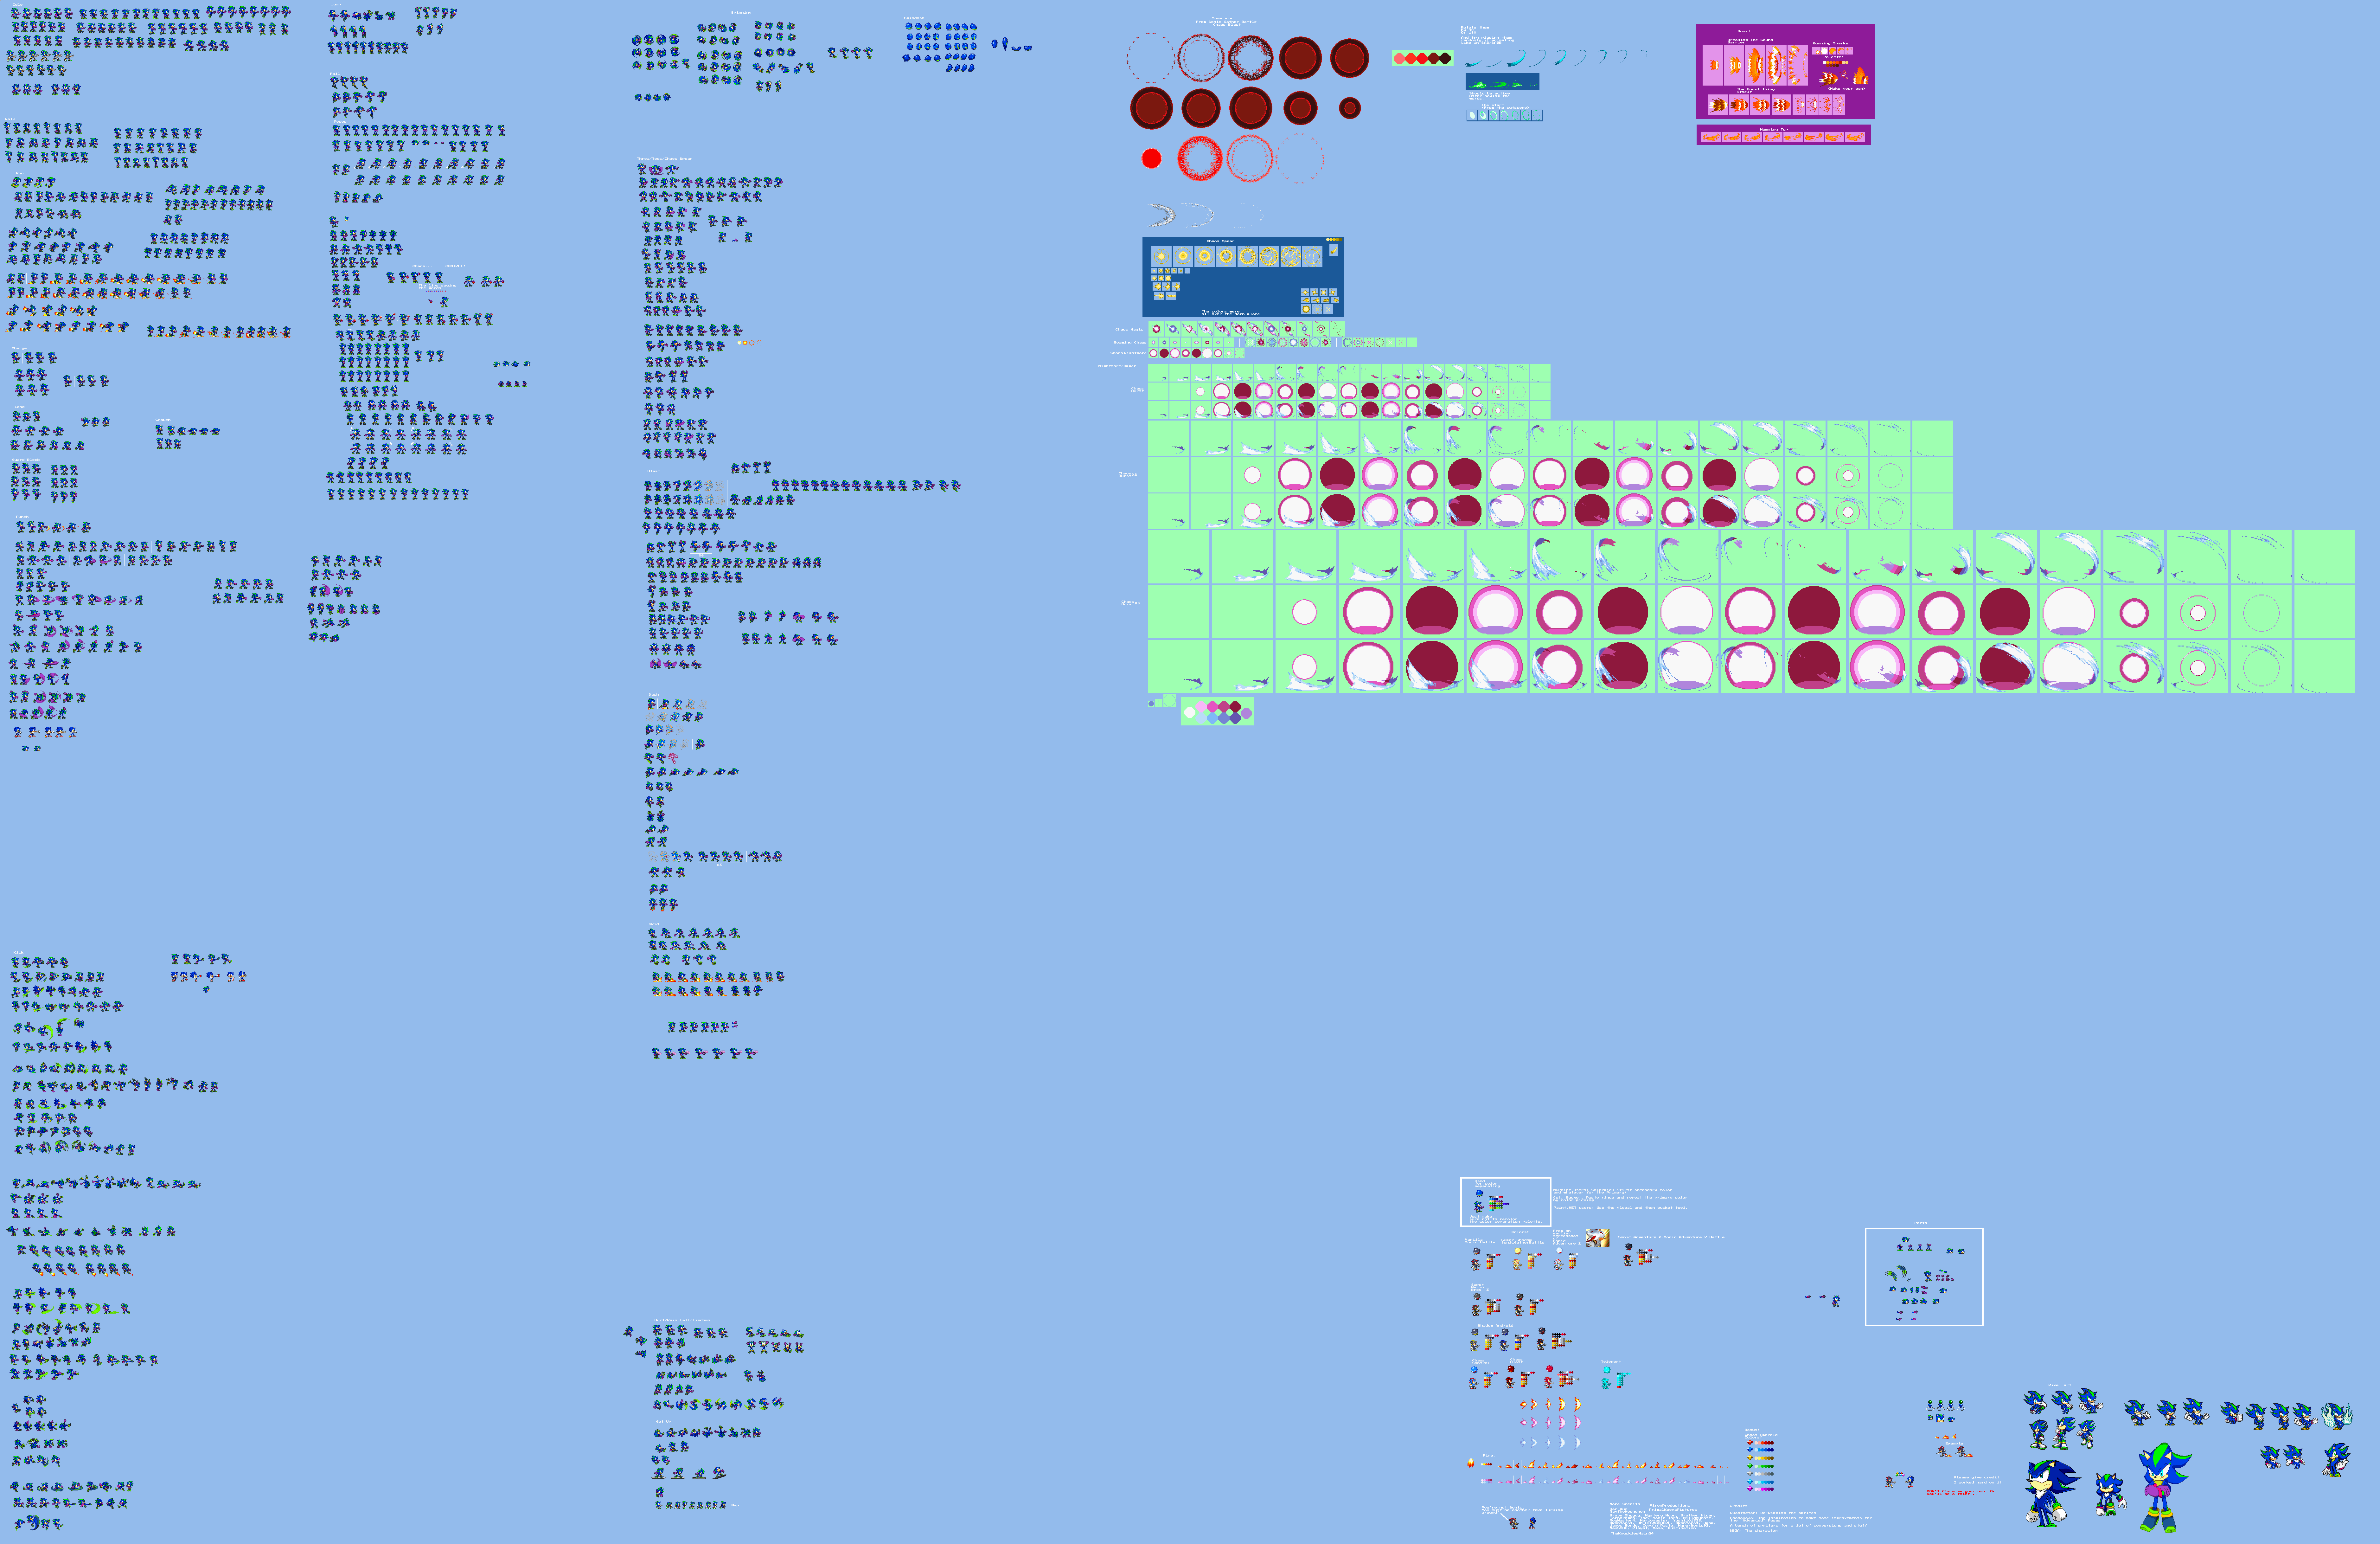Click the 'Roaming Chaos' row label
The height and width of the screenshot is (1544, 2380).
[1130, 342]
